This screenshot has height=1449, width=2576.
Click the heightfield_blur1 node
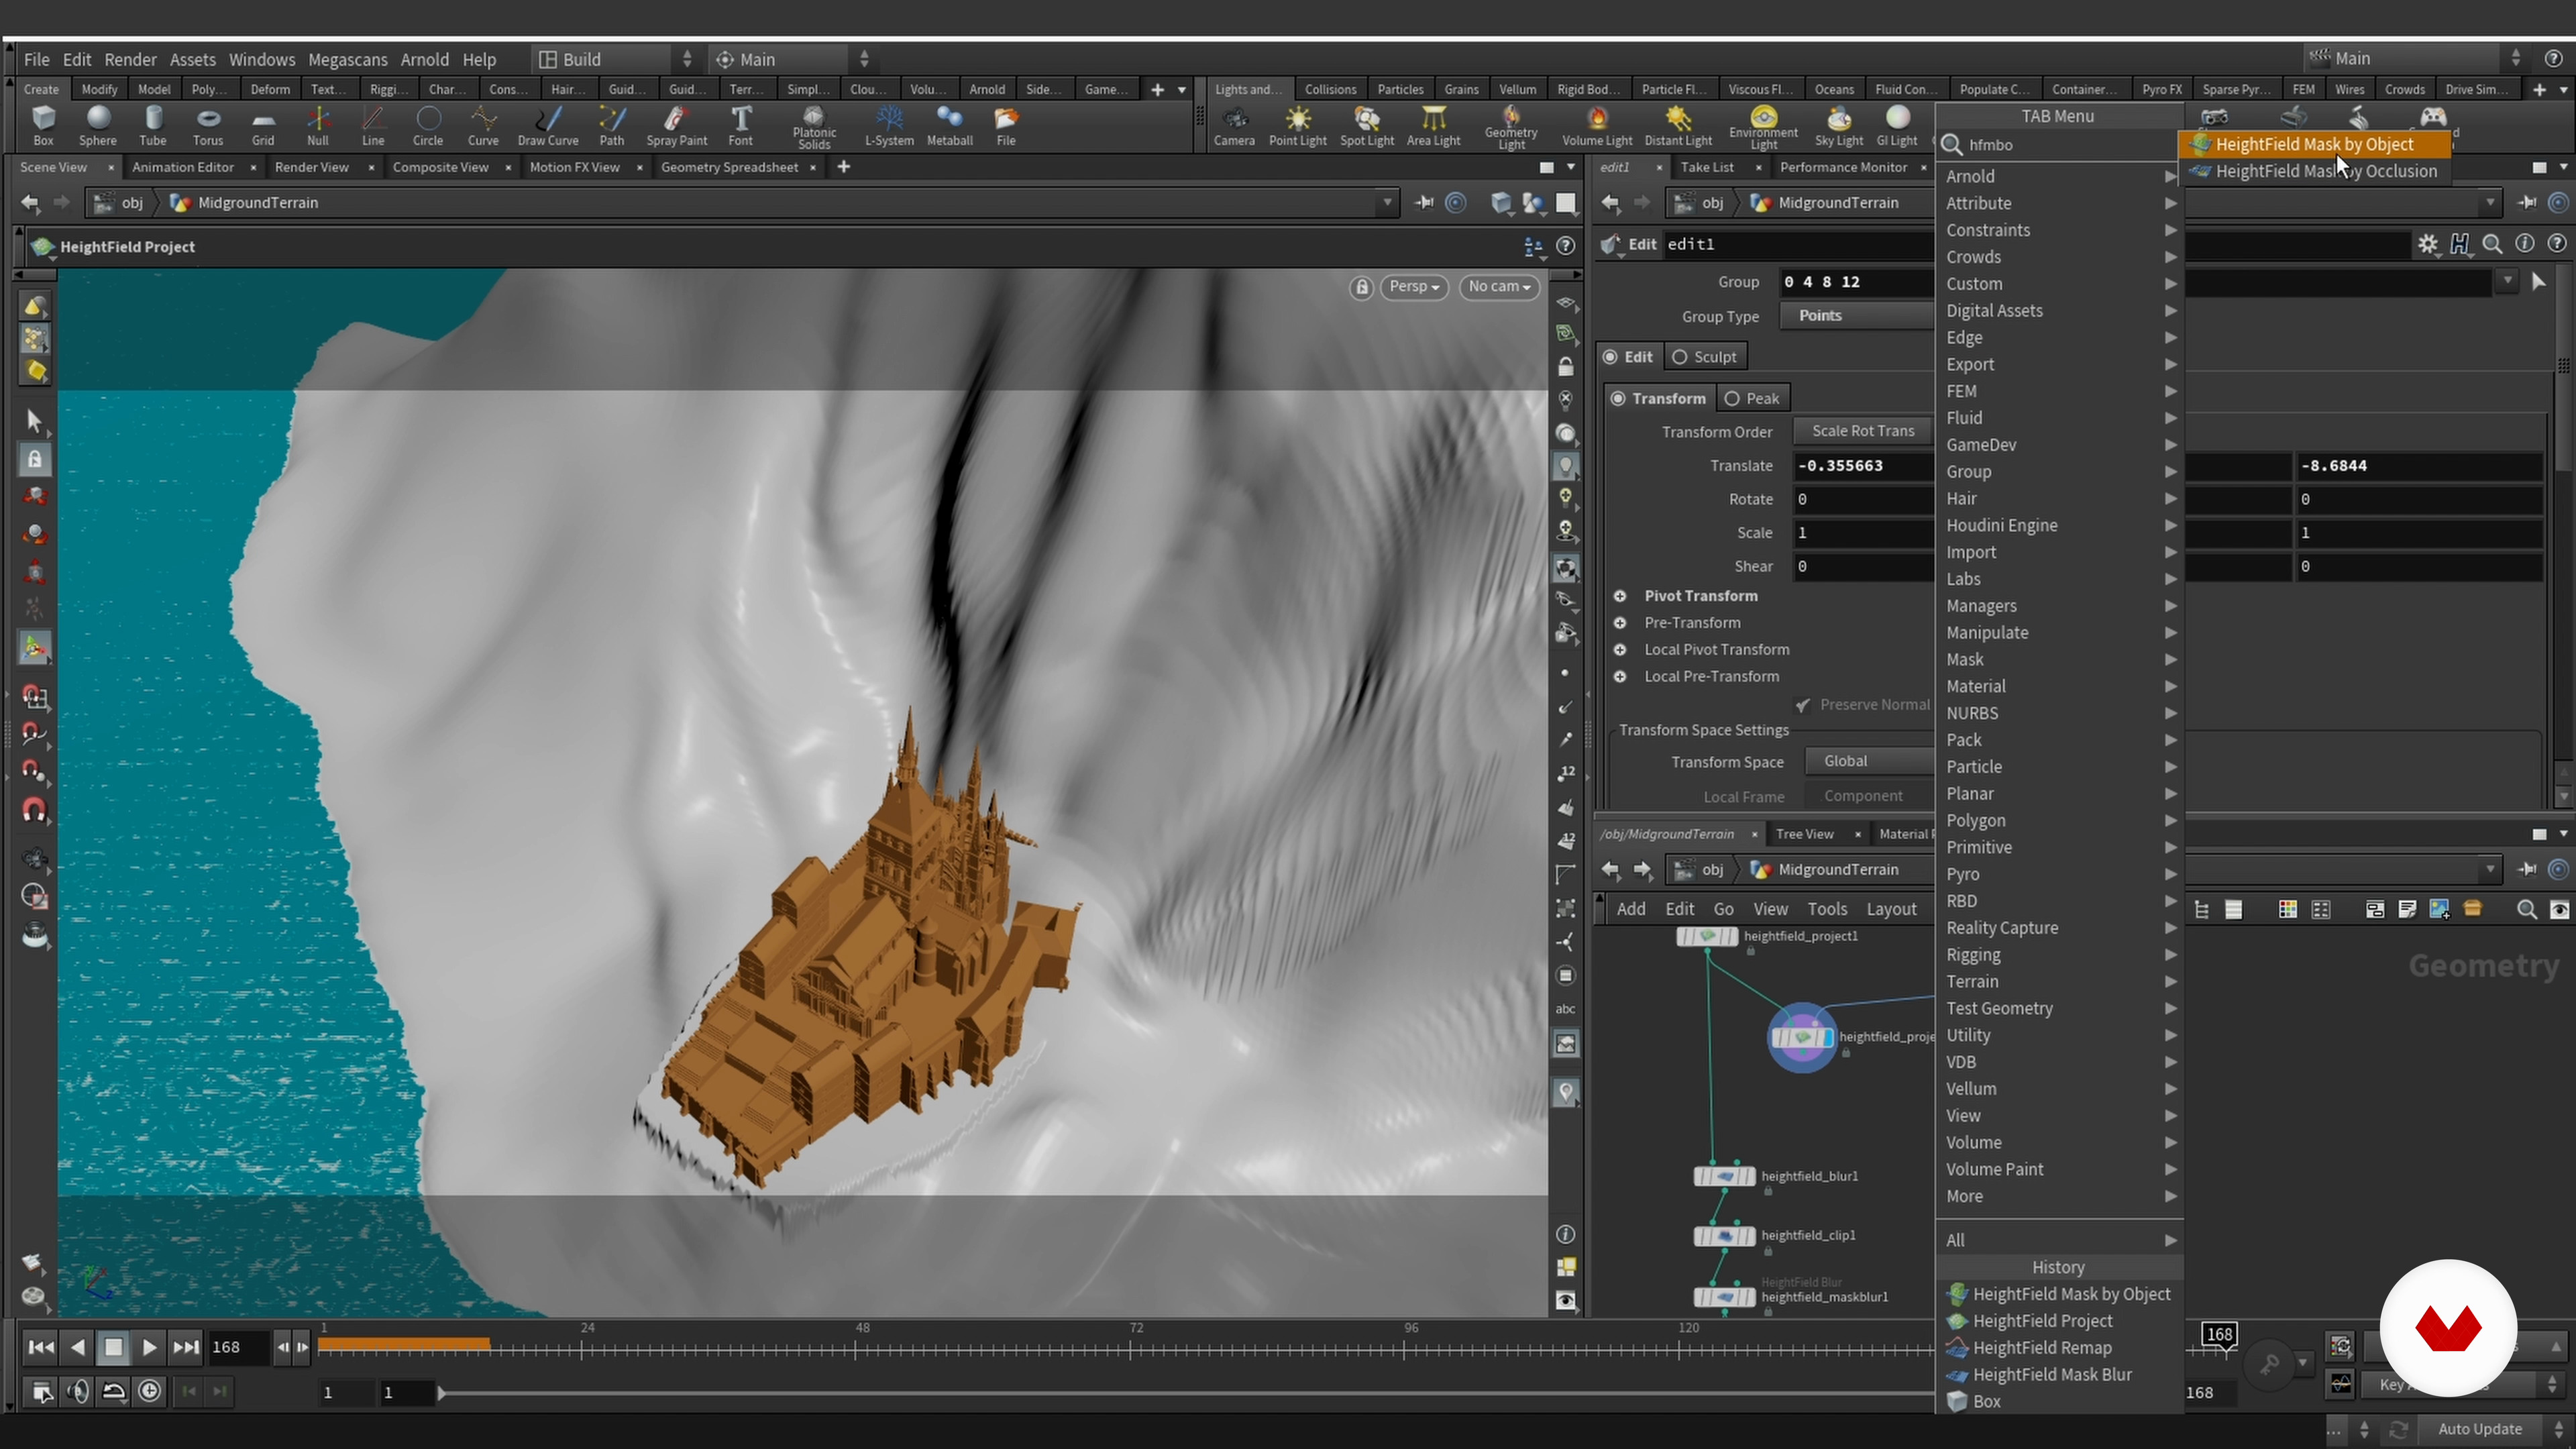coord(1724,1176)
